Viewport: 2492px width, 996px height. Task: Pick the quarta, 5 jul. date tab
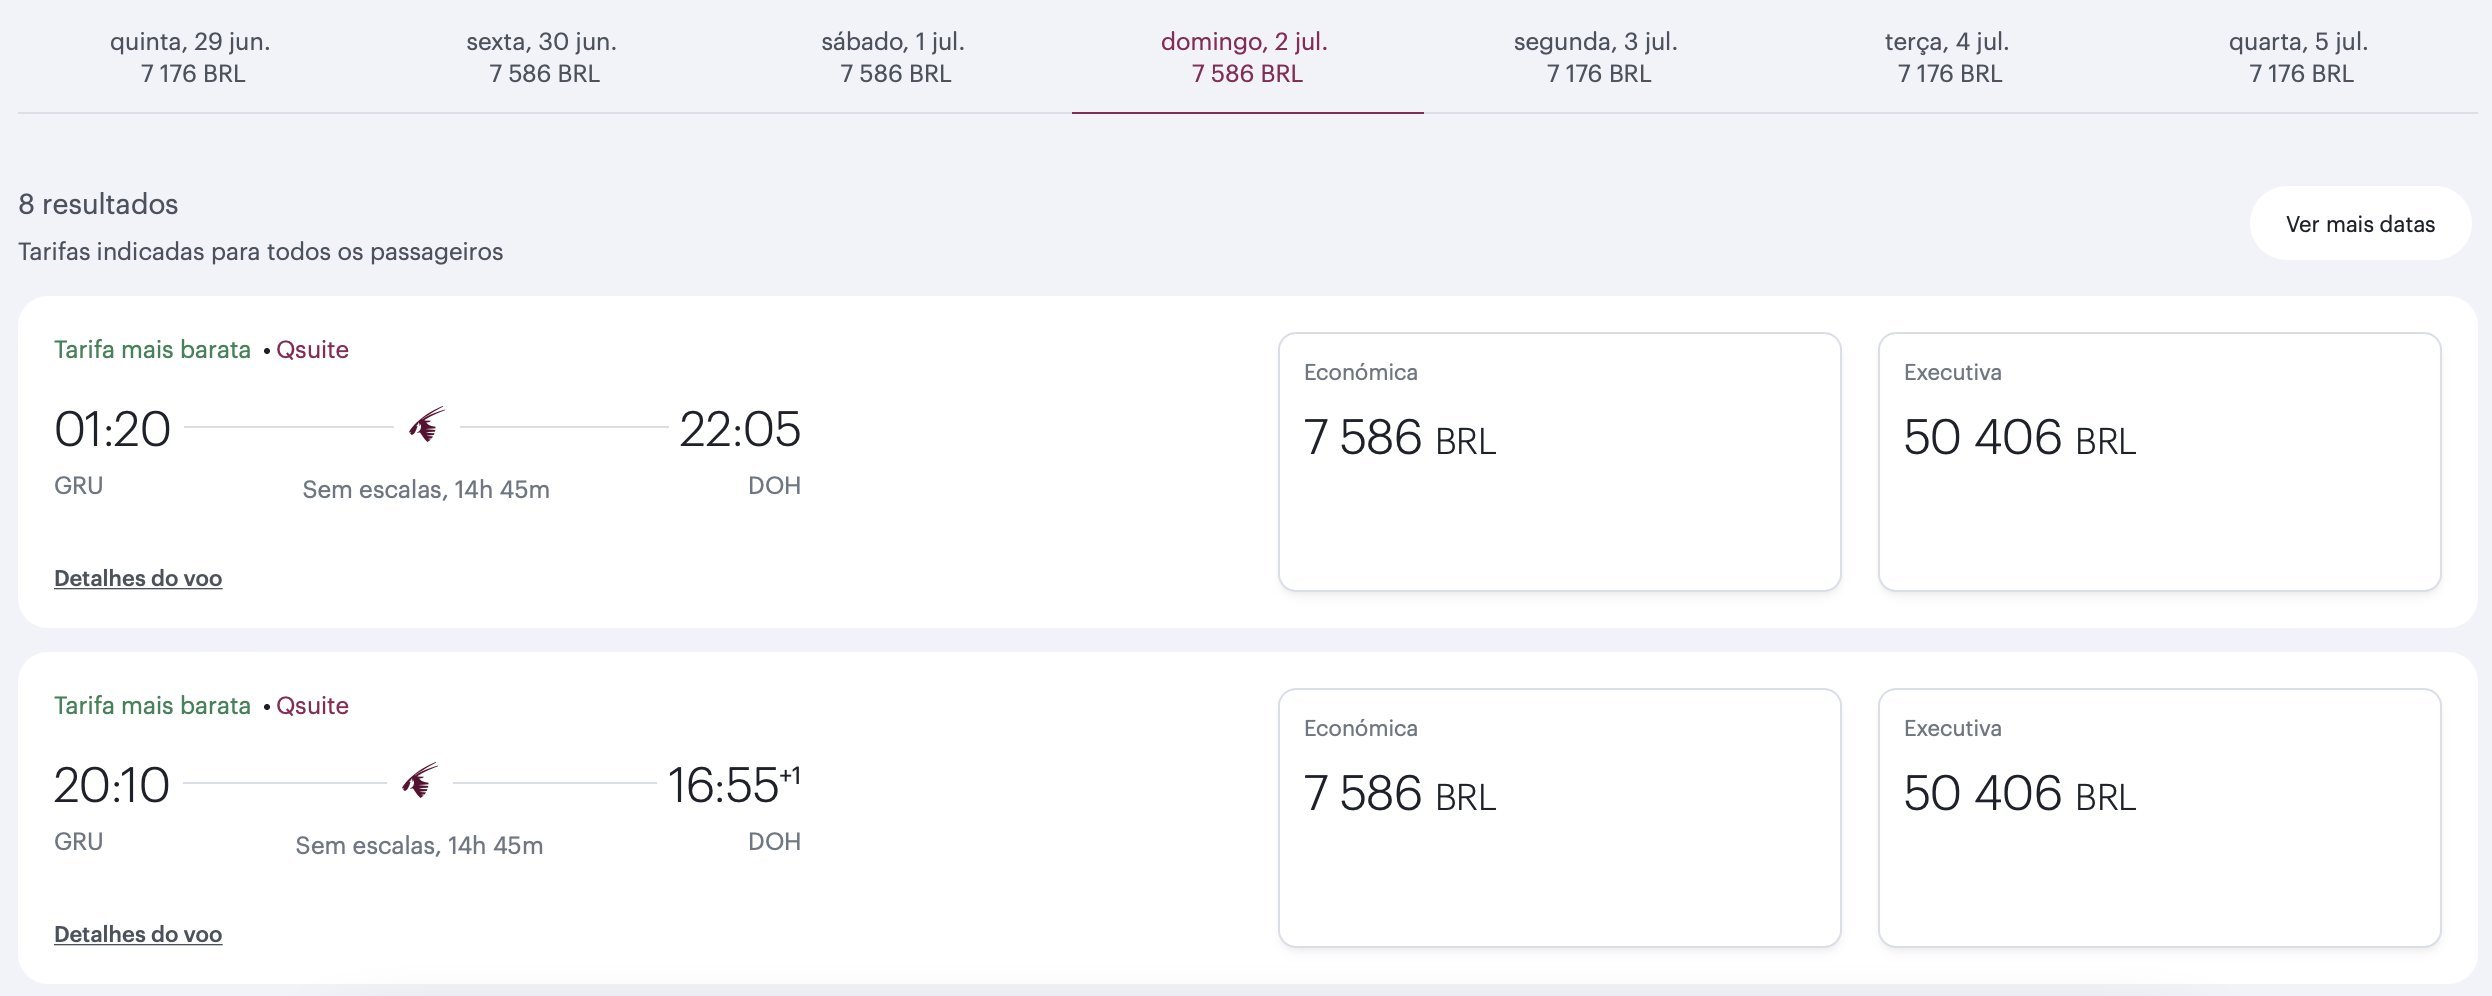(2301, 57)
